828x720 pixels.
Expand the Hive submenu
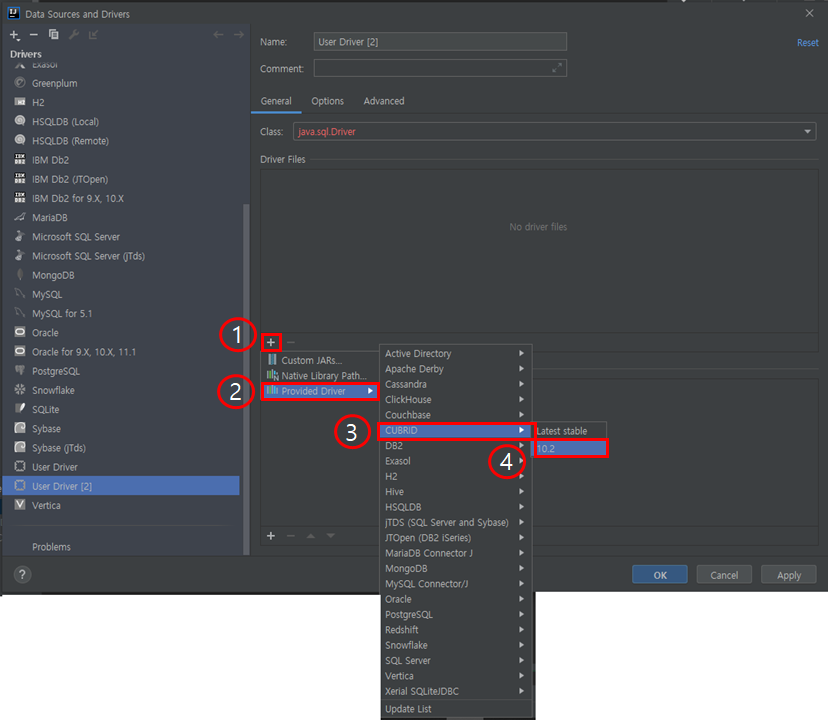(x=456, y=492)
